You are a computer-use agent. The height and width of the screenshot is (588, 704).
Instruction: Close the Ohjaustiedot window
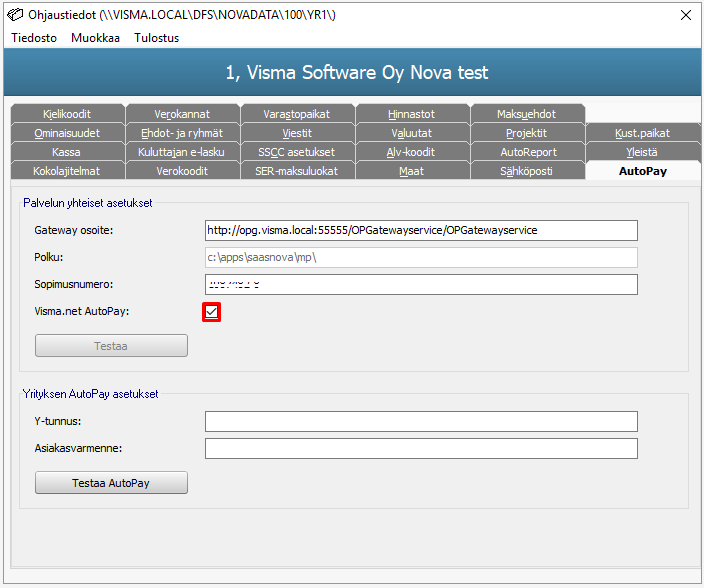[686, 15]
